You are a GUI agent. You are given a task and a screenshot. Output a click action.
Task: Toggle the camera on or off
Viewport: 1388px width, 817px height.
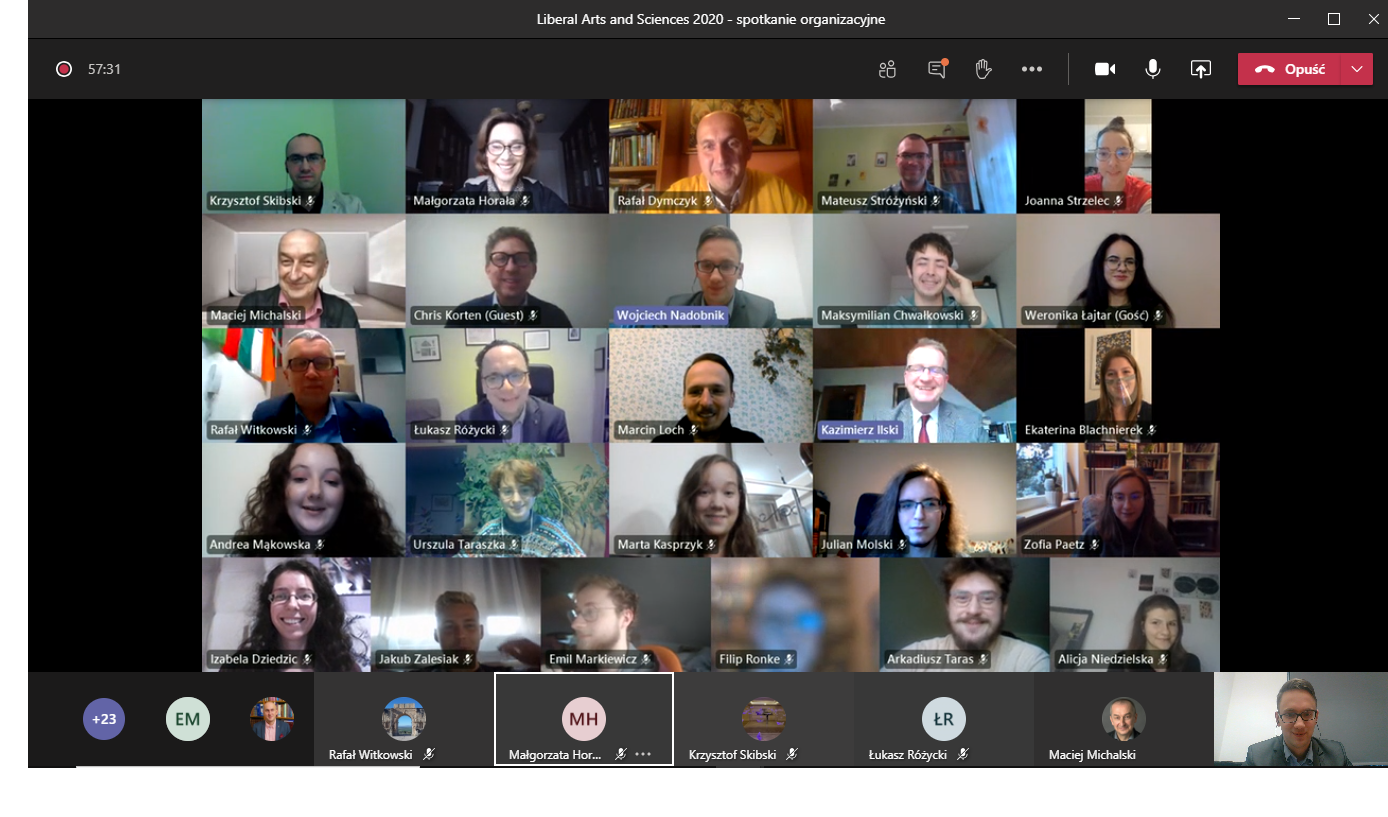coord(1105,69)
